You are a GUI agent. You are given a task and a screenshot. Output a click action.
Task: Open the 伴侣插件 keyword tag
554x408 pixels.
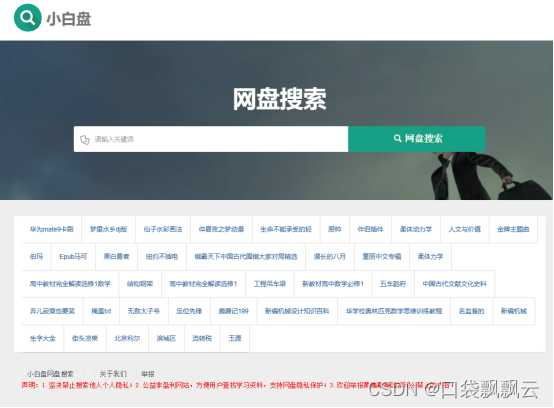(370, 229)
